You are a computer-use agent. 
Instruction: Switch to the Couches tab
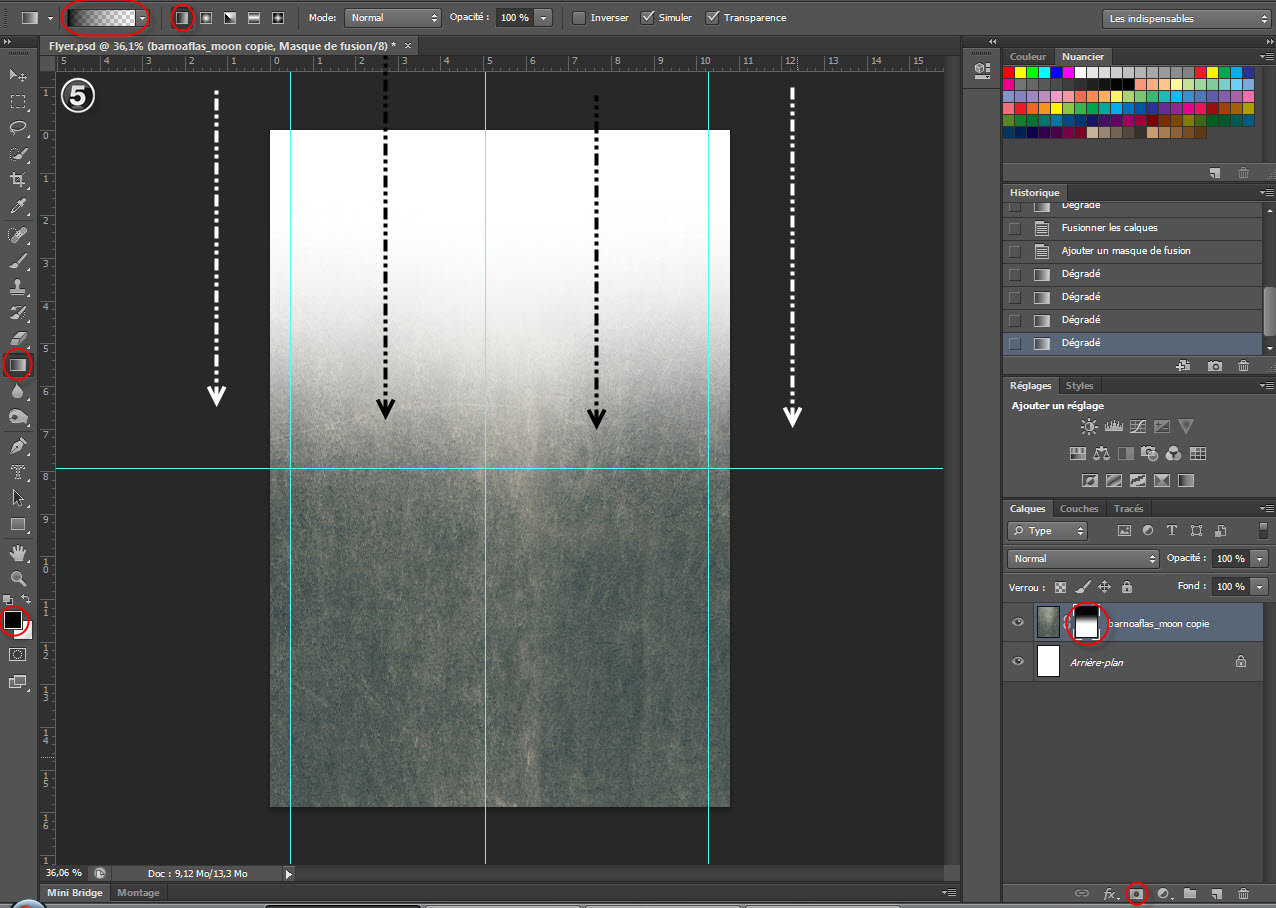[x=1078, y=509]
